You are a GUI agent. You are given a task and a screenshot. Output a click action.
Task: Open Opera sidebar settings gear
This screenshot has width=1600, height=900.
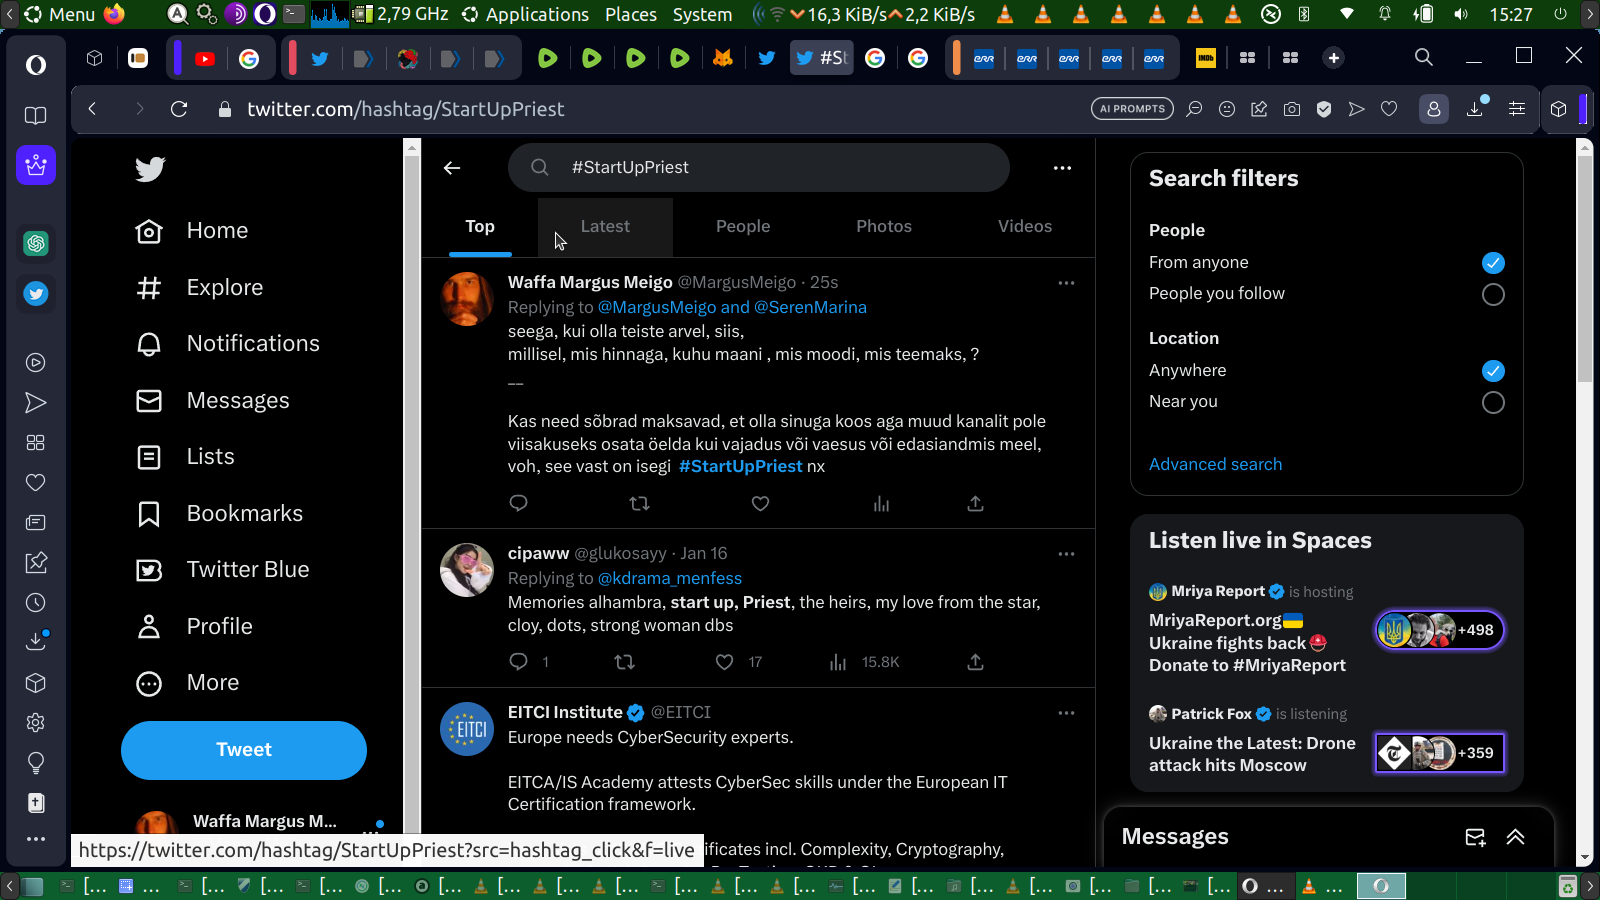36,722
